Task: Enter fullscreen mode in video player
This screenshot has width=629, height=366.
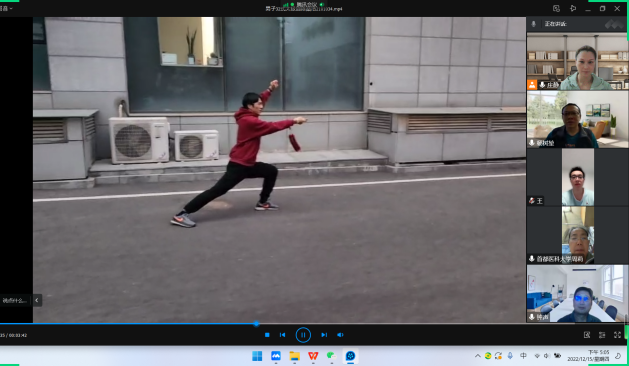Action: tap(617, 335)
